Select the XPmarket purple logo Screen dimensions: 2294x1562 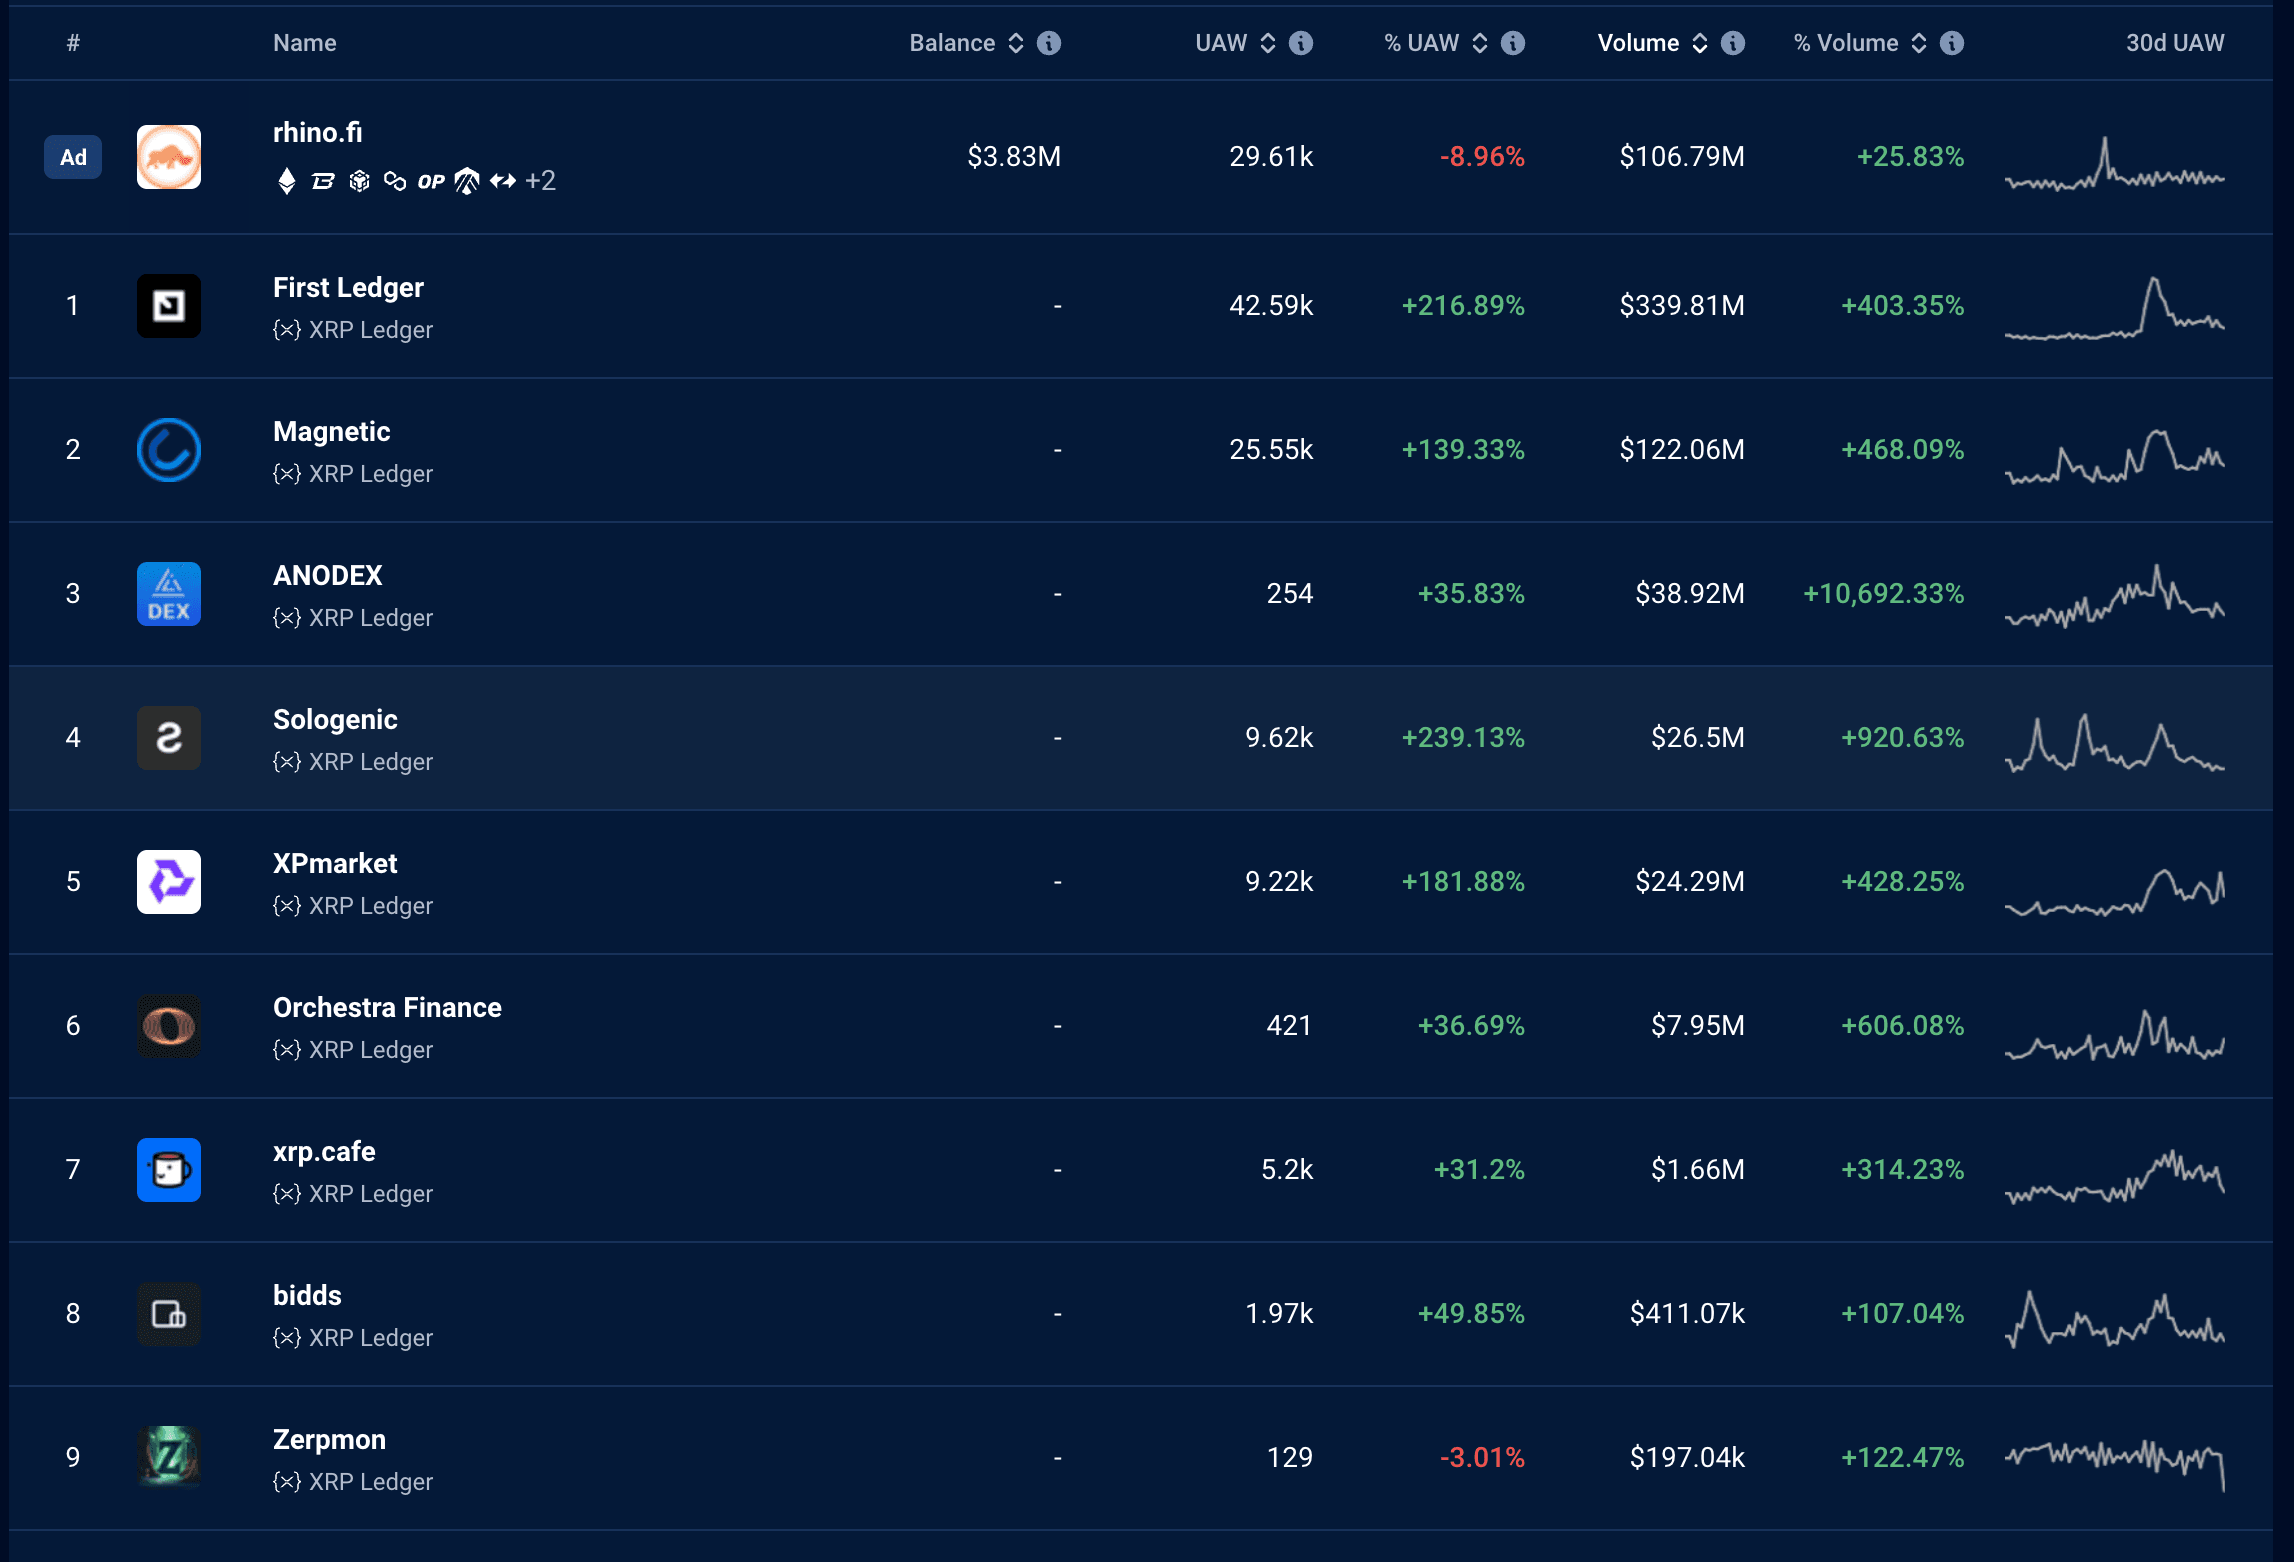168,882
